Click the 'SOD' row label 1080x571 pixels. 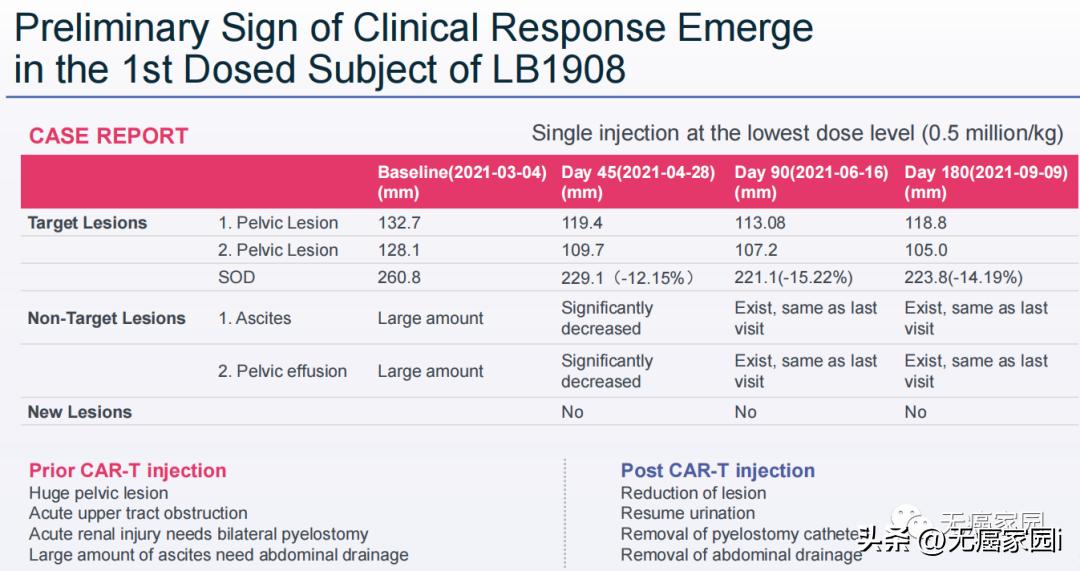[236, 277]
